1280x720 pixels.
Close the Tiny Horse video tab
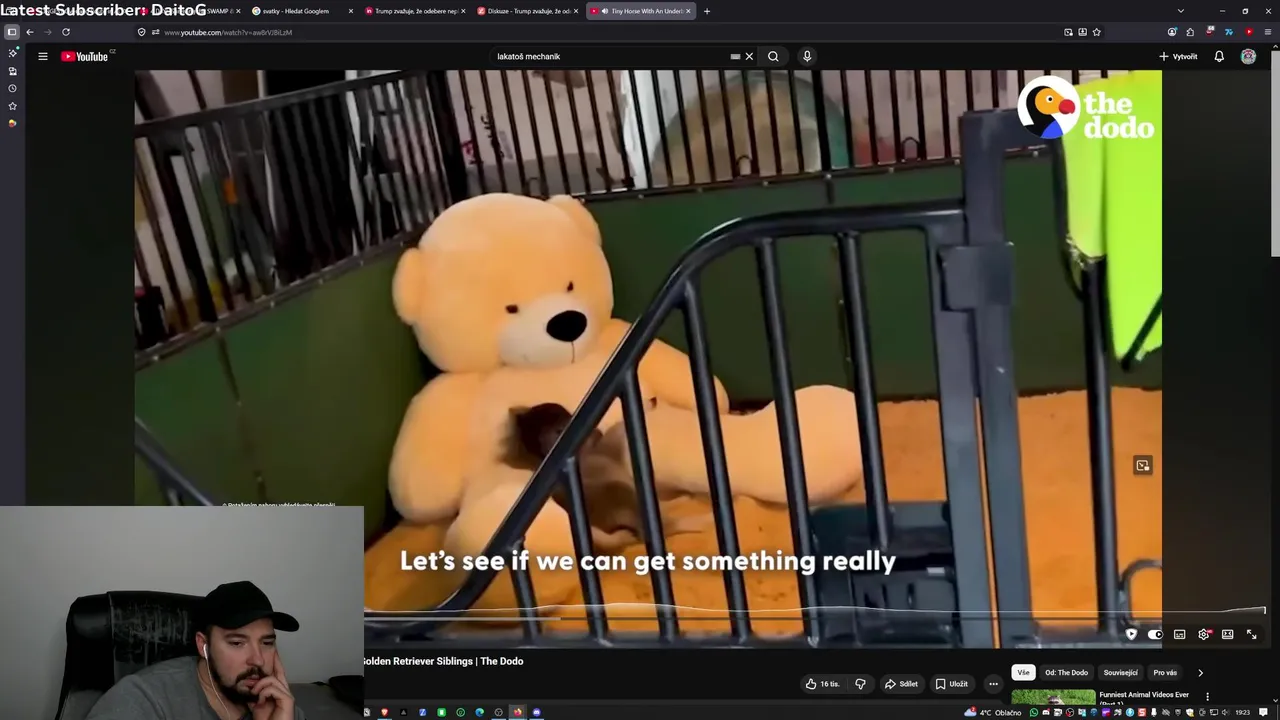(688, 11)
